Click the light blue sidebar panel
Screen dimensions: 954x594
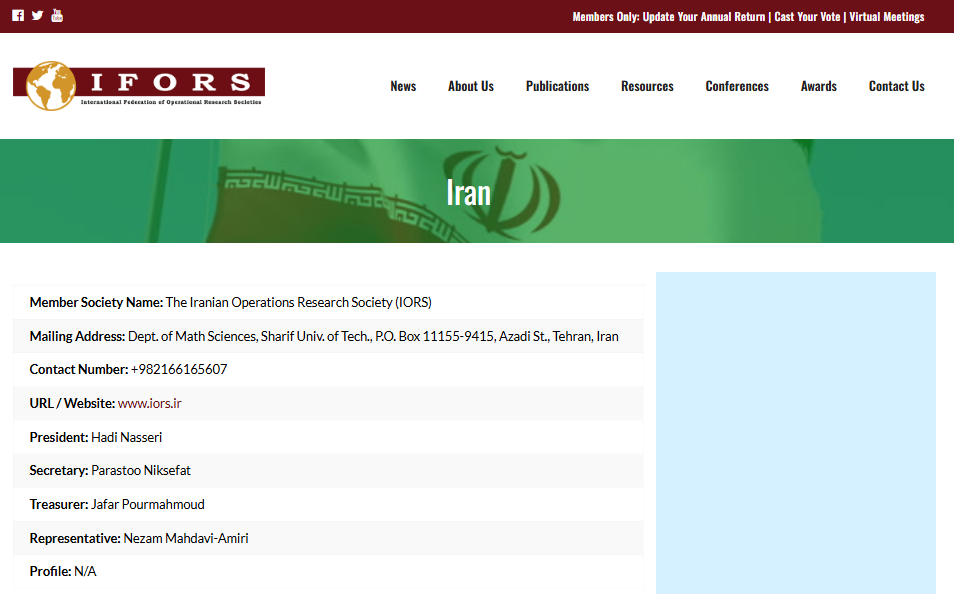795,430
